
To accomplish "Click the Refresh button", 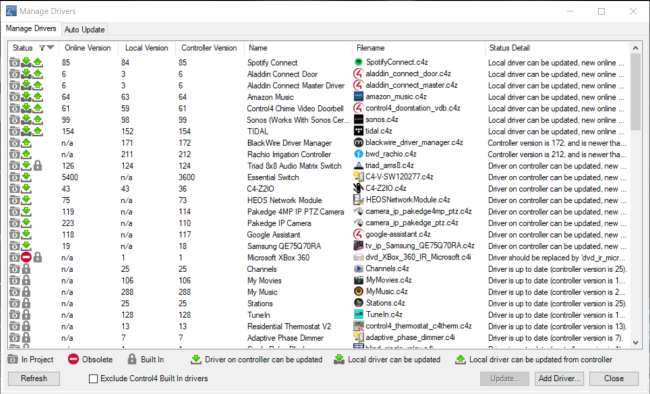I will (x=34, y=378).
